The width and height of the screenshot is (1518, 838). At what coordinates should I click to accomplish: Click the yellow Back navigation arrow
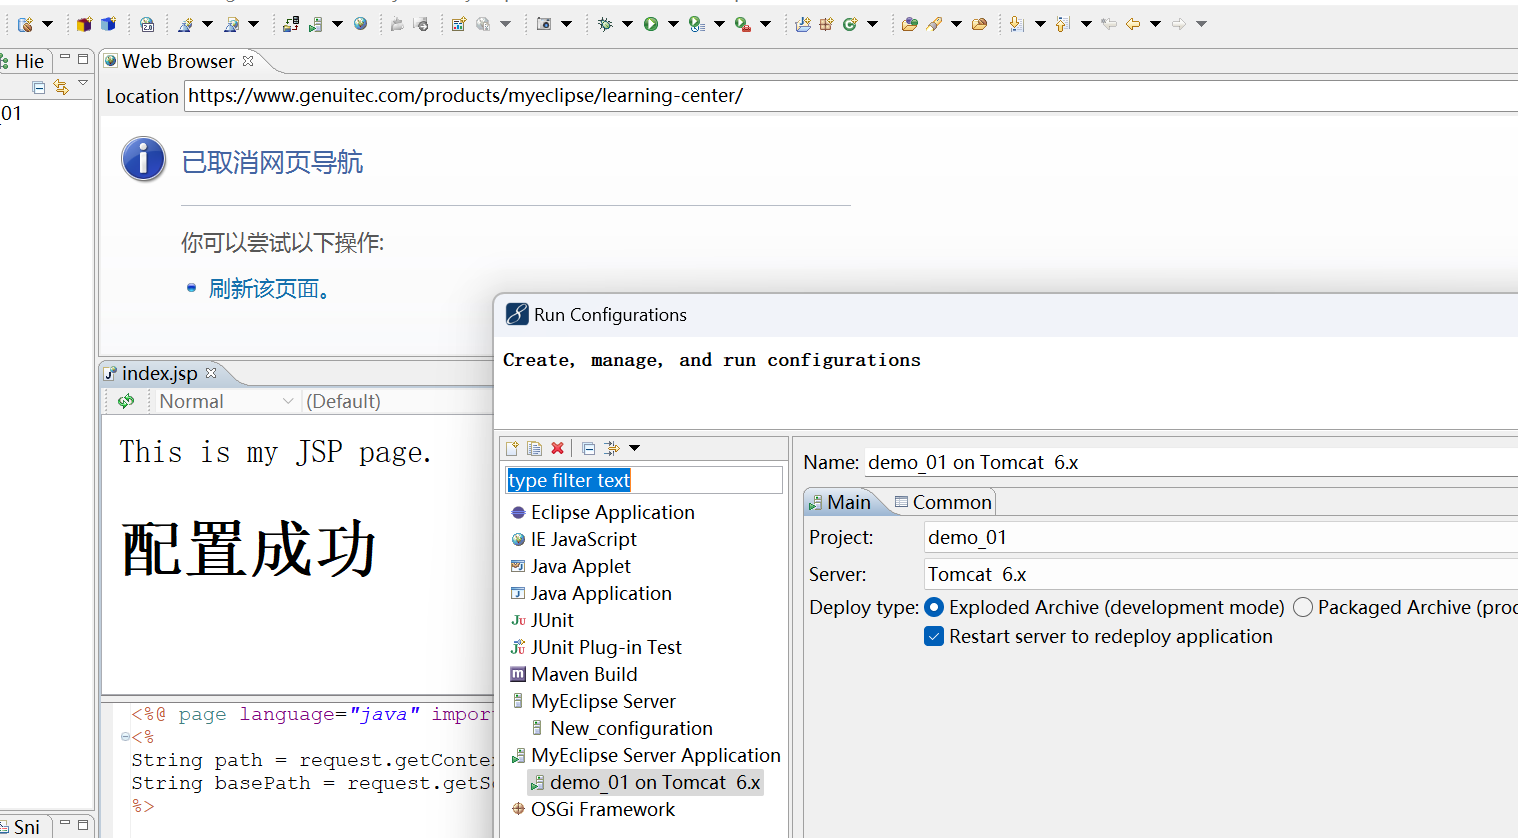click(x=1133, y=24)
